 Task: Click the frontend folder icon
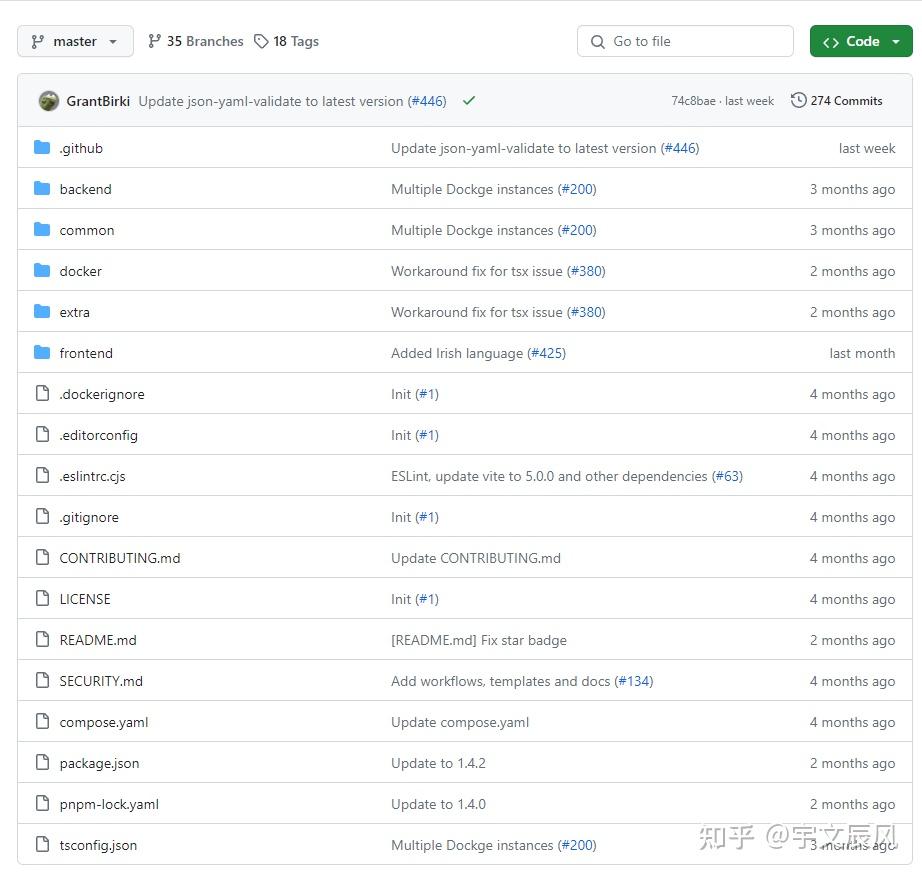pyautogui.click(x=40, y=352)
